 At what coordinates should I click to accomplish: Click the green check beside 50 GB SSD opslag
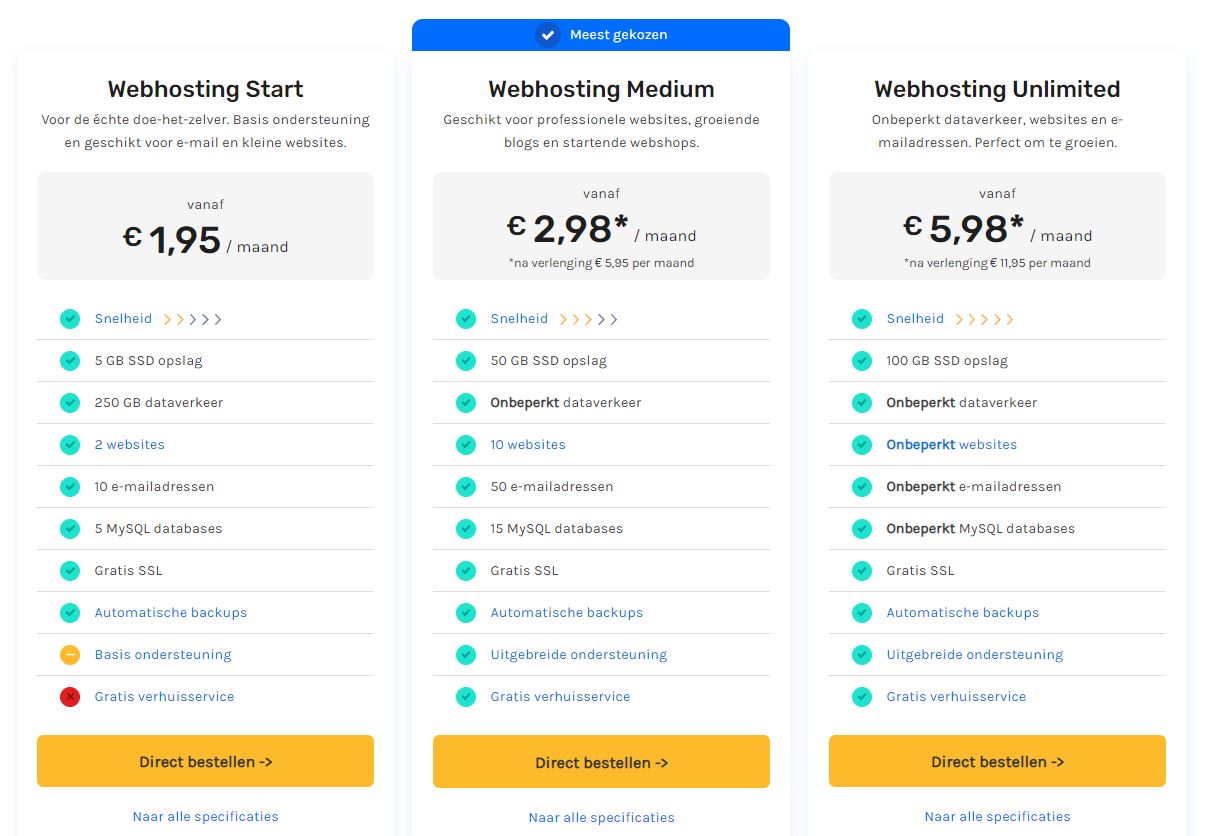[x=466, y=361]
